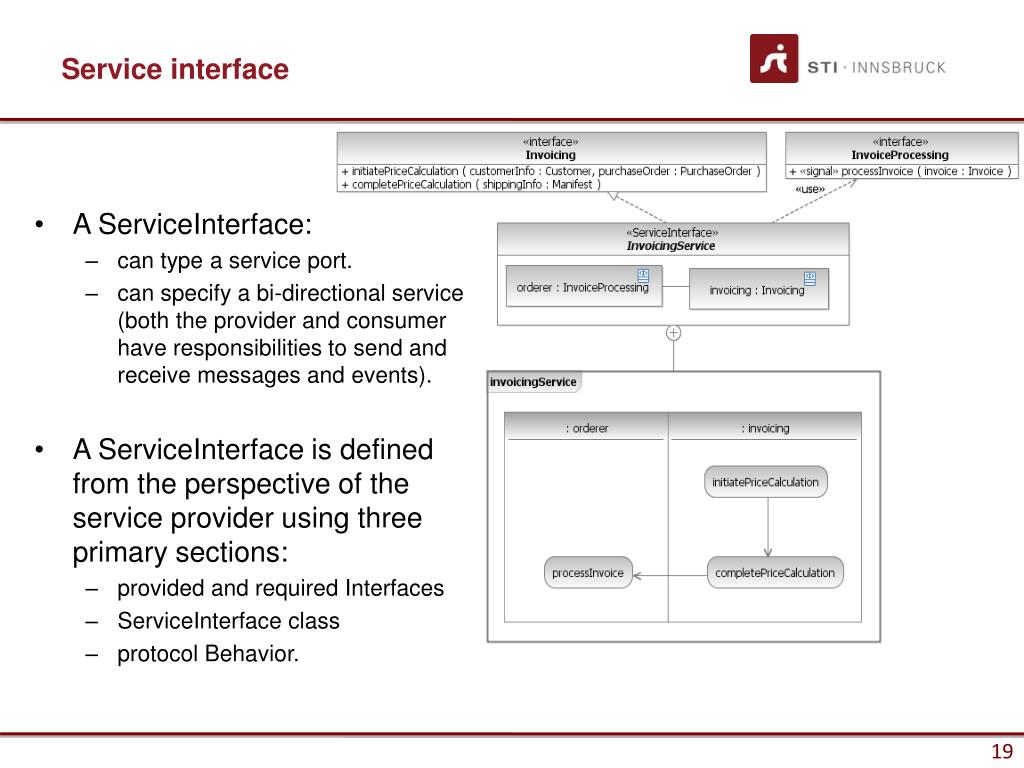Click the : orderer partition header

586,428
